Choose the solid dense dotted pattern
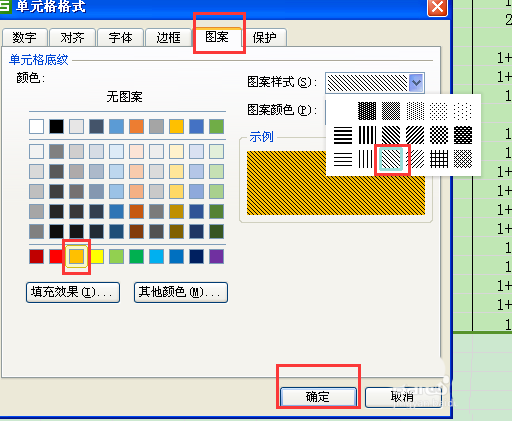 coord(367,111)
